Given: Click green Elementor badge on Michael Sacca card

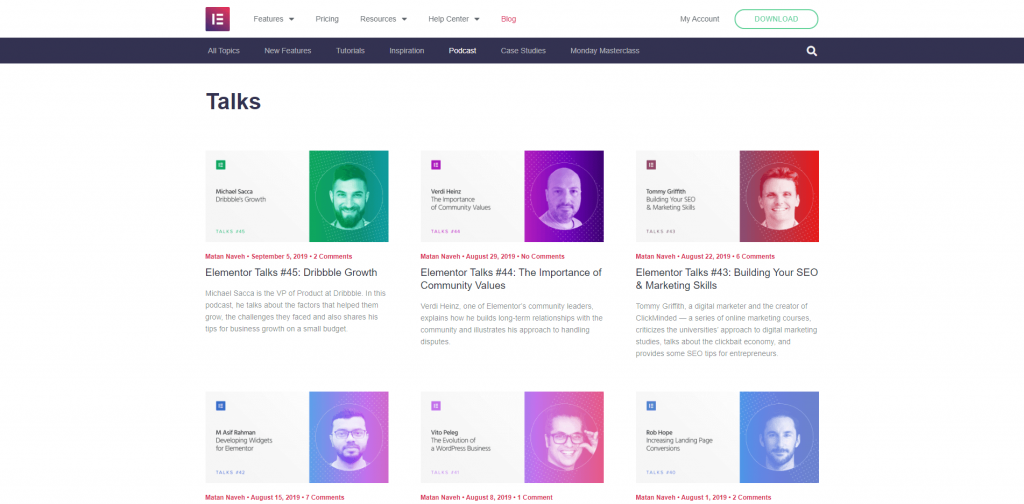Looking at the screenshot, I should click(x=221, y=165).
